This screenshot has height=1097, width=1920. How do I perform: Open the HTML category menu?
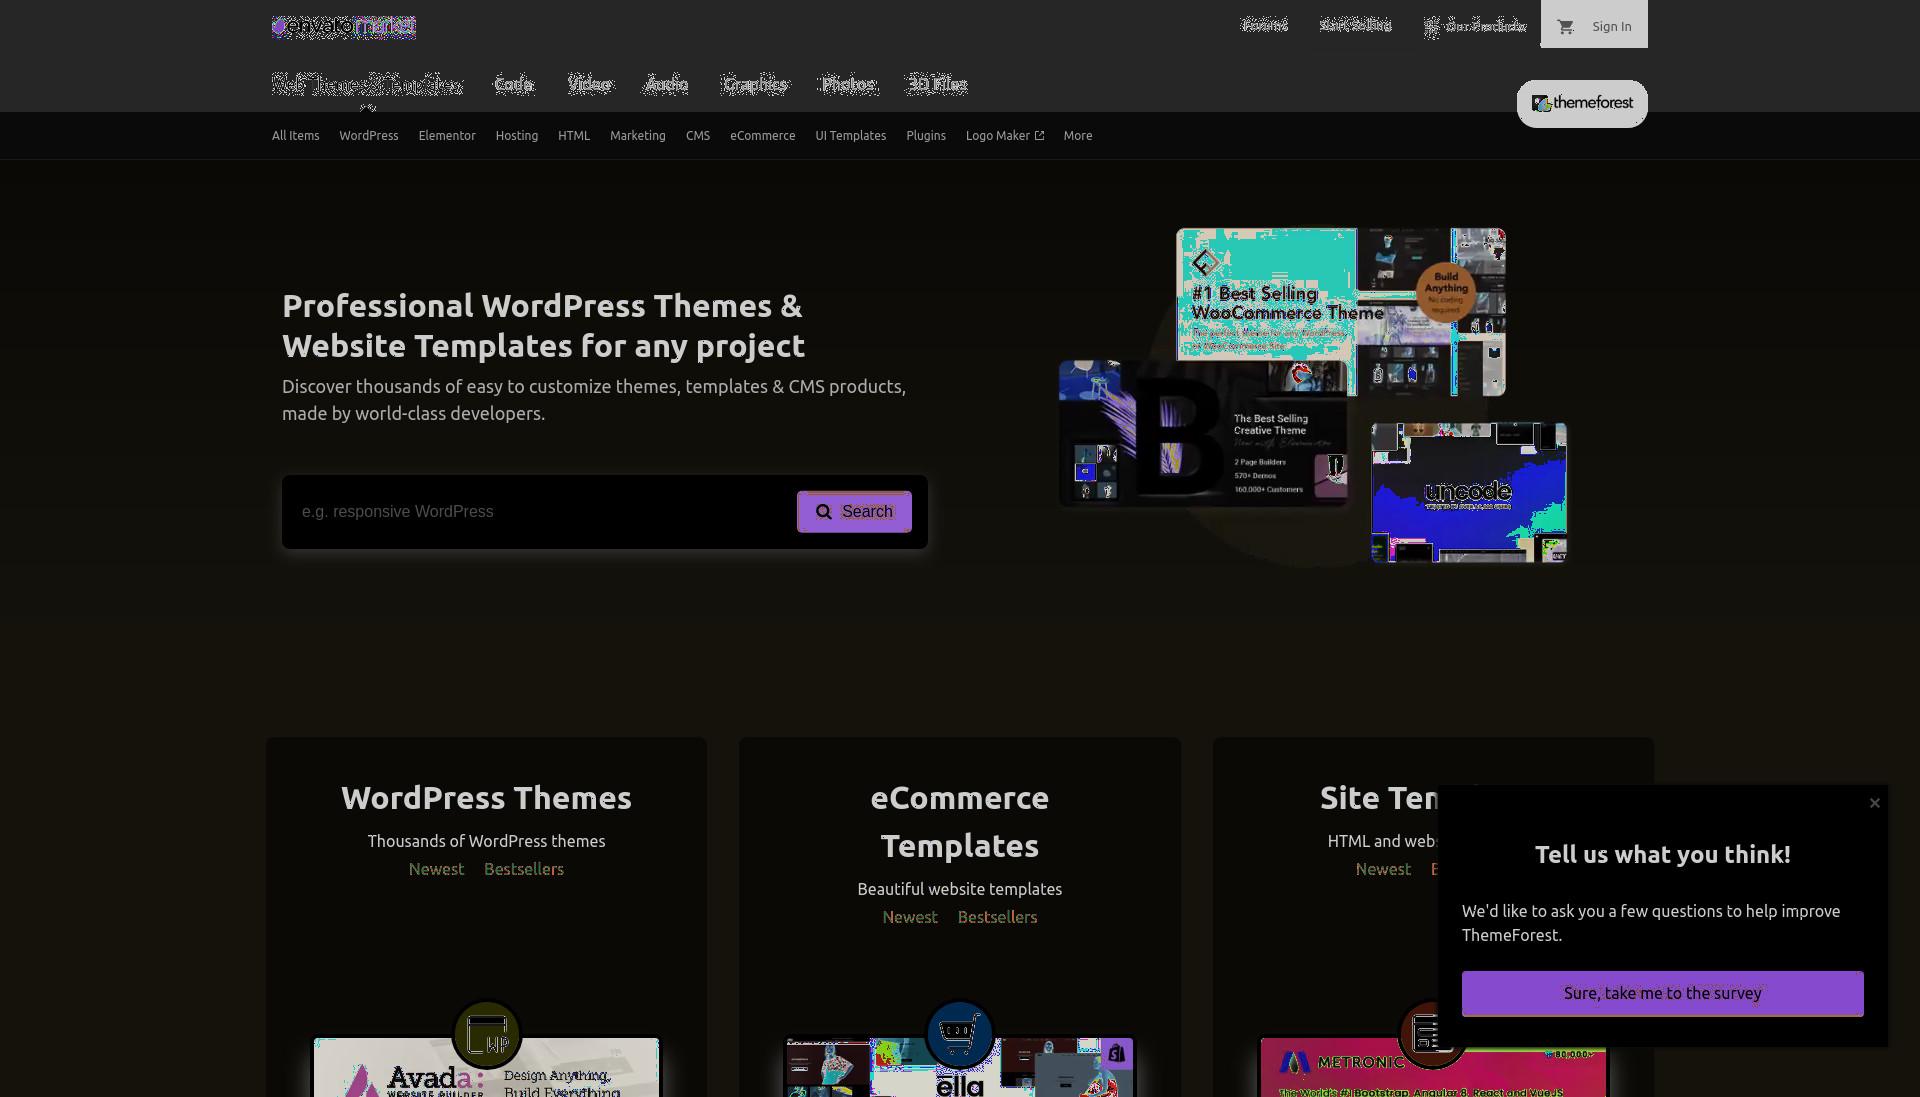(x=574, y=136)
